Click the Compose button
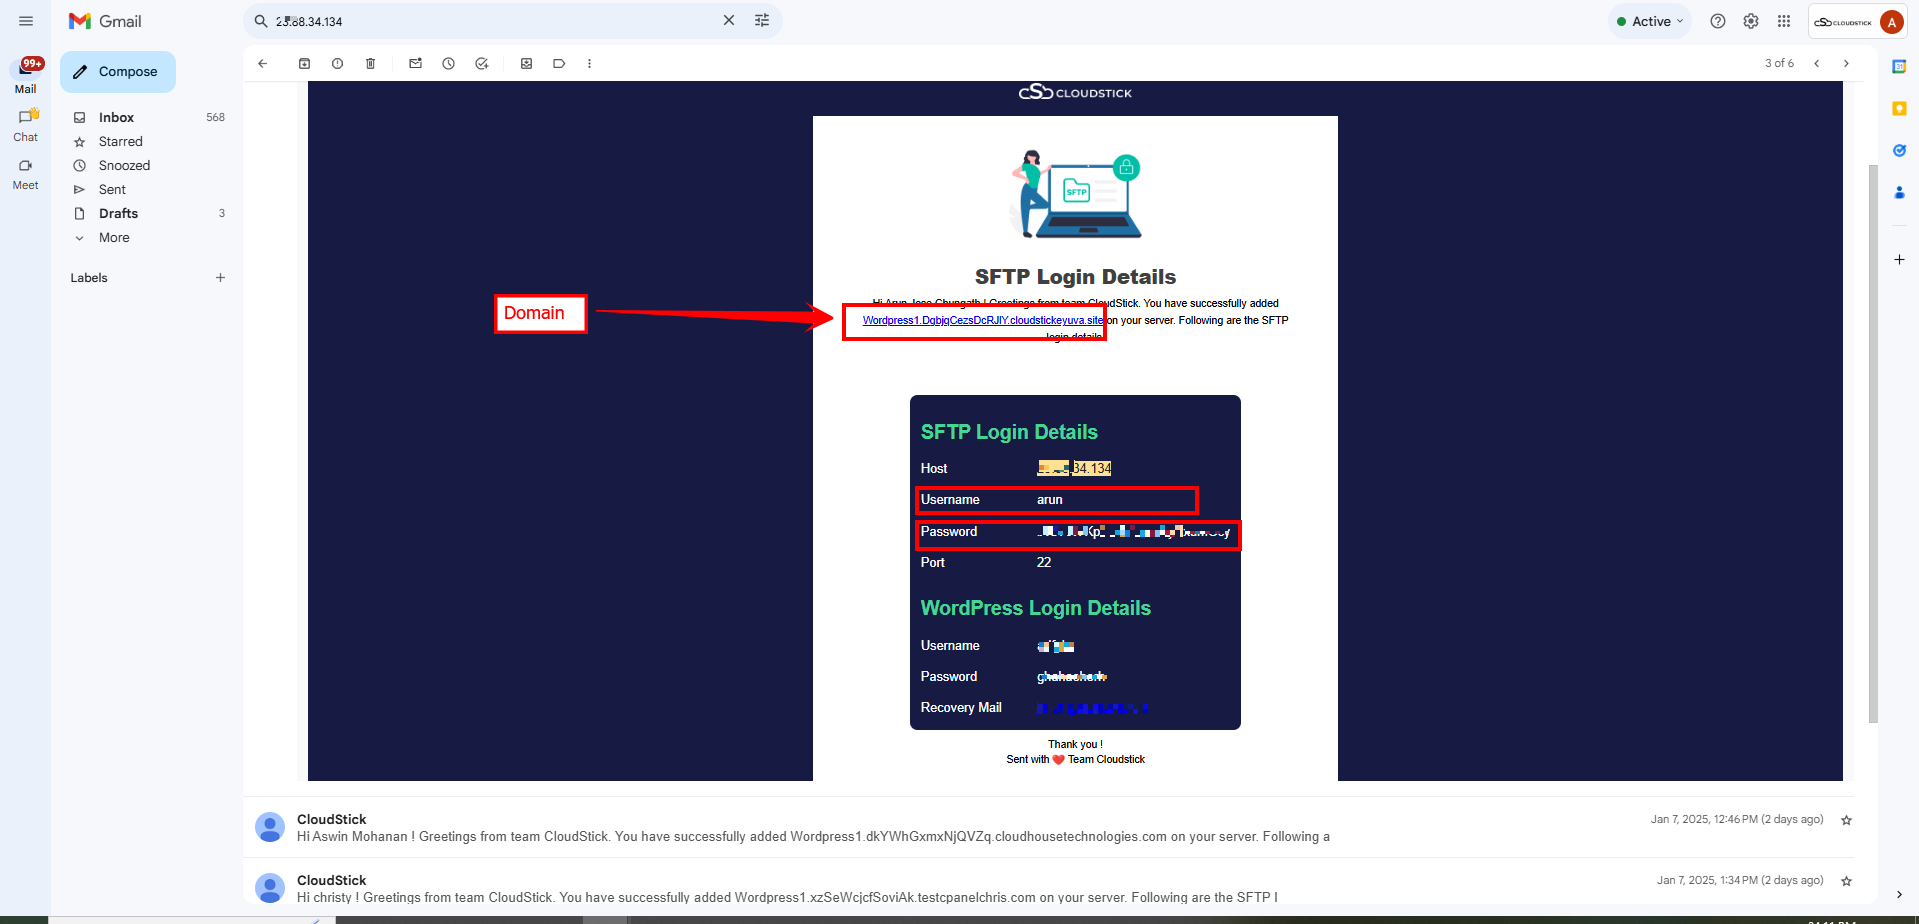Viewport: 1919px width, 924px height. click(118, 72)
